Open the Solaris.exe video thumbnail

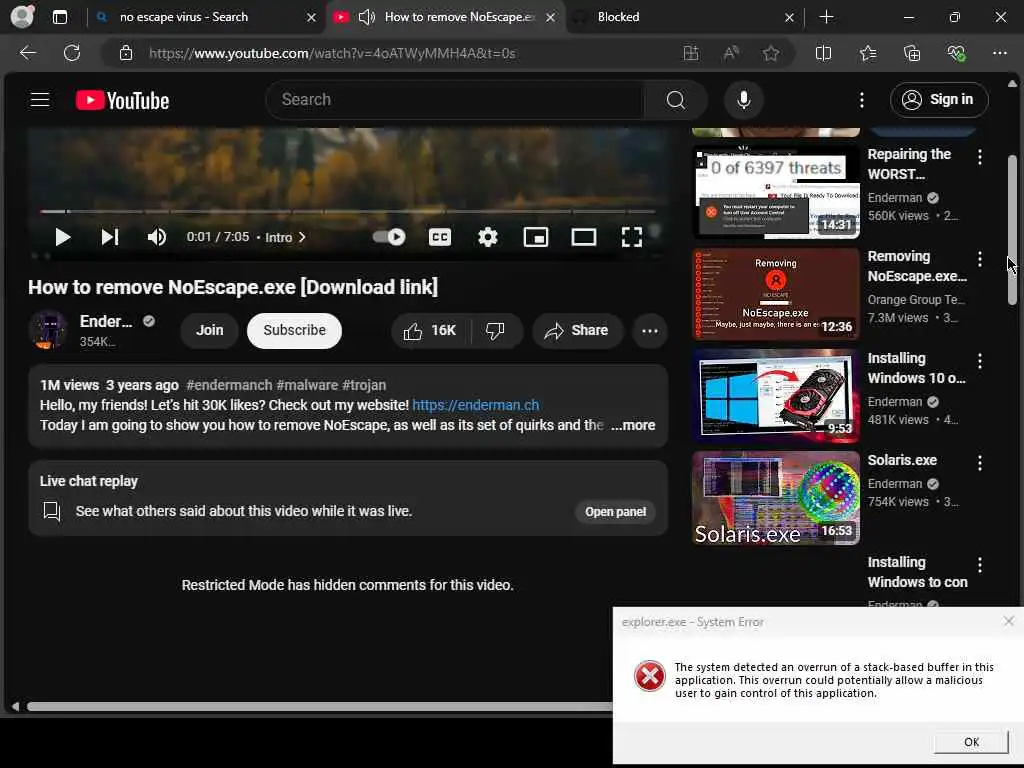776,498
